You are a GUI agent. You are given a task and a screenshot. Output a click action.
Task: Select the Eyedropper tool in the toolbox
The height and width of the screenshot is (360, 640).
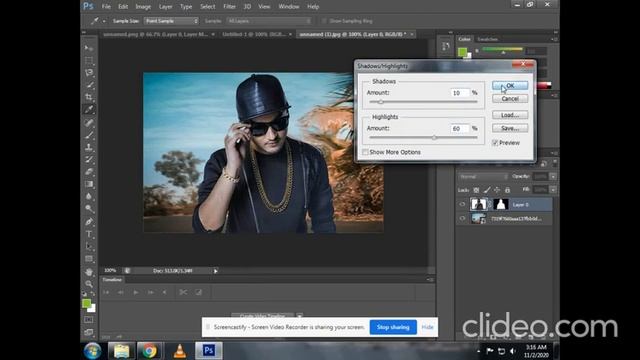(89, 109)
